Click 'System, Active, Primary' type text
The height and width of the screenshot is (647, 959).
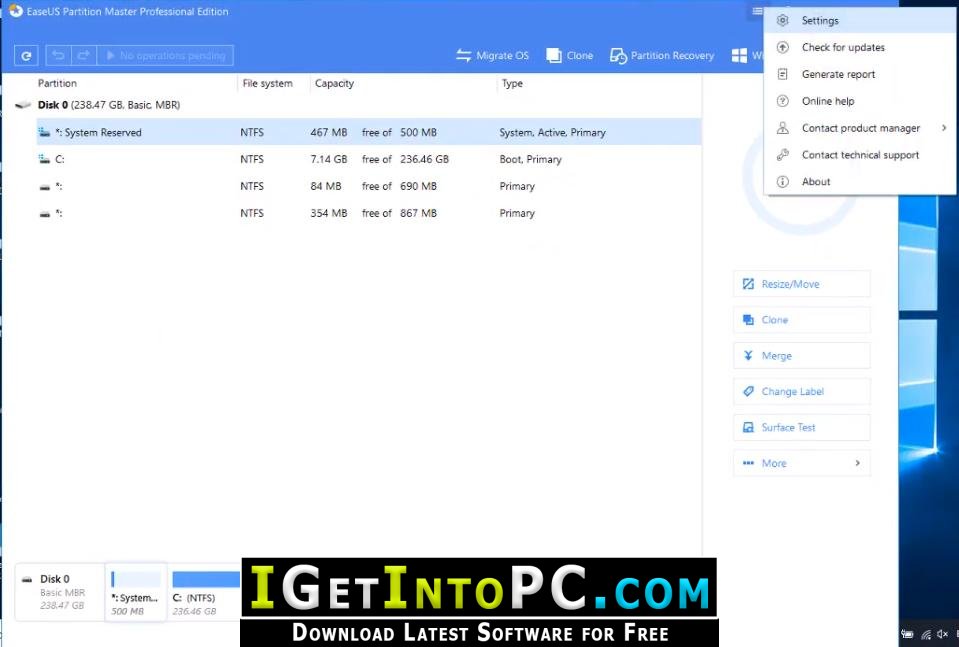[552, 133]
